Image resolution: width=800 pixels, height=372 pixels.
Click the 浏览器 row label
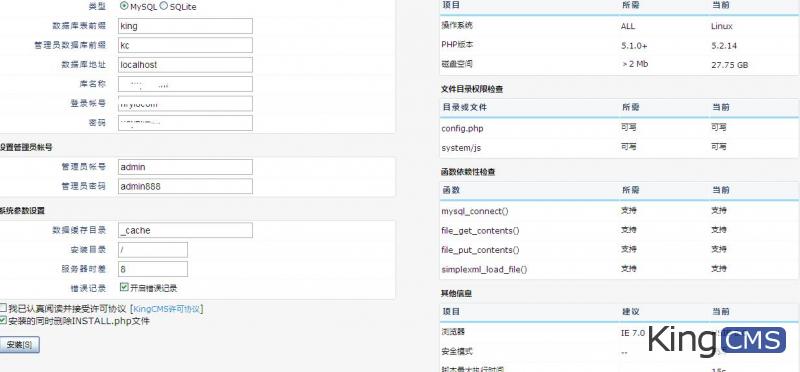[x=453, y=332]
